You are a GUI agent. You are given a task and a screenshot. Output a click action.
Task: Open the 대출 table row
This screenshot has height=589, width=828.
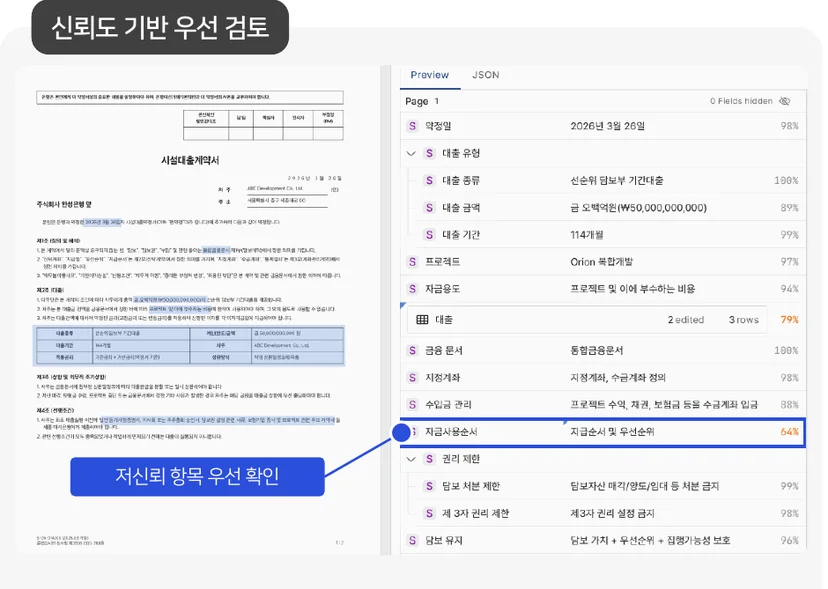tap(587, 320)
